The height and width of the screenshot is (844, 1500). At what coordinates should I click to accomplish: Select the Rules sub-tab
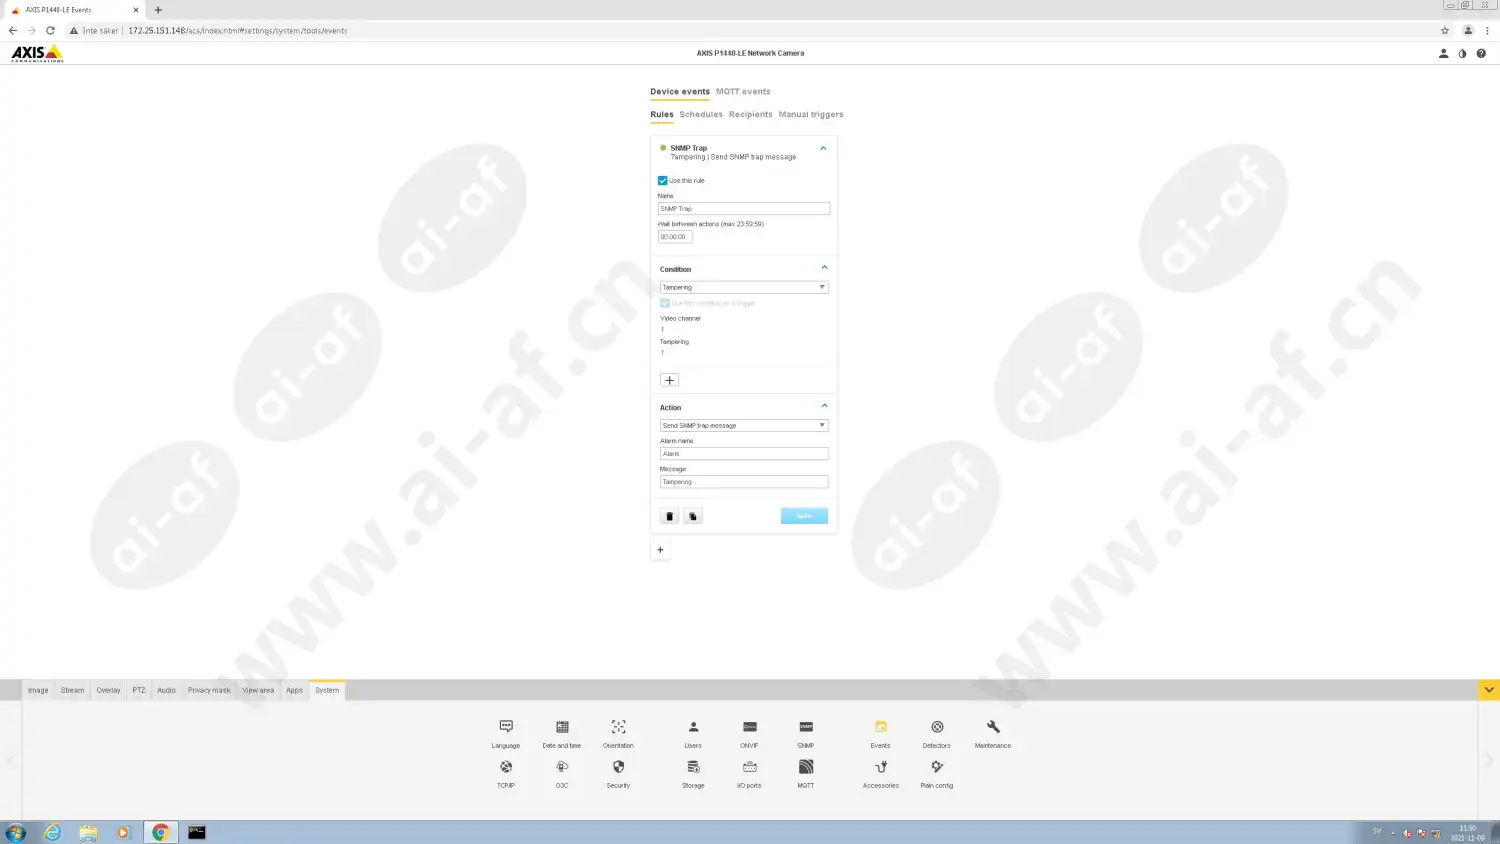point(662,115)
